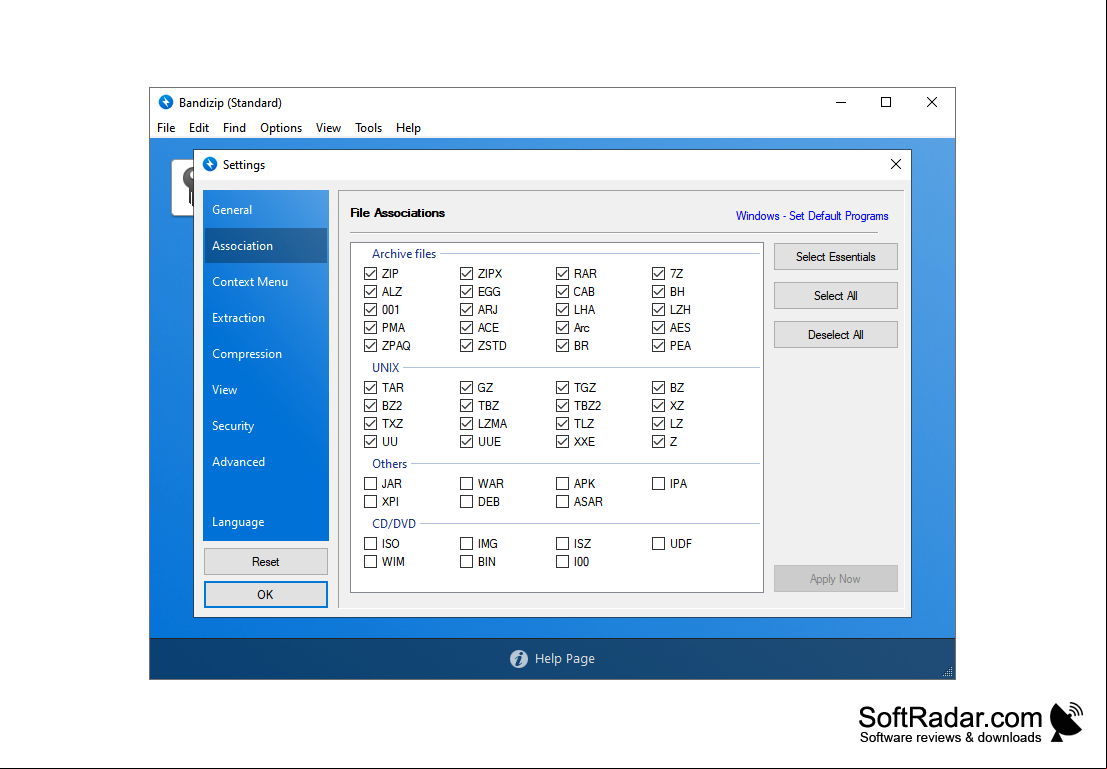Toggle the 7Z checkbox
The height and width of the screenshot is (769, 1107).
coord(659,273)
